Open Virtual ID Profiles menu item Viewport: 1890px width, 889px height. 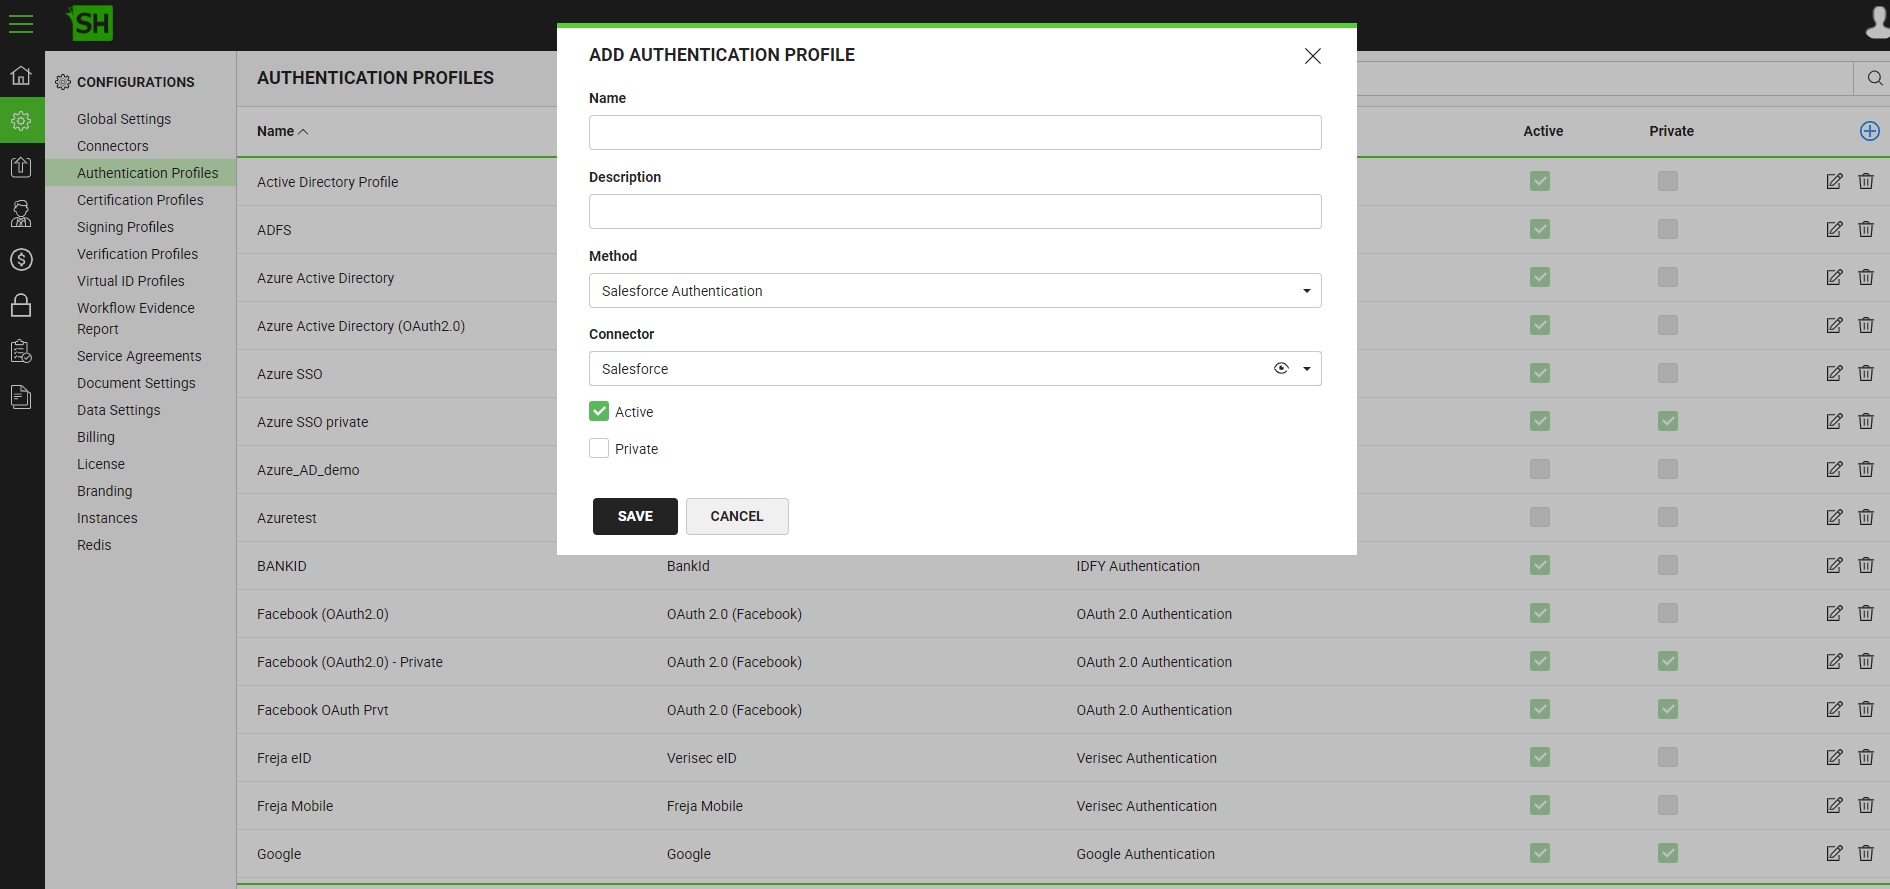click(131, 281)
